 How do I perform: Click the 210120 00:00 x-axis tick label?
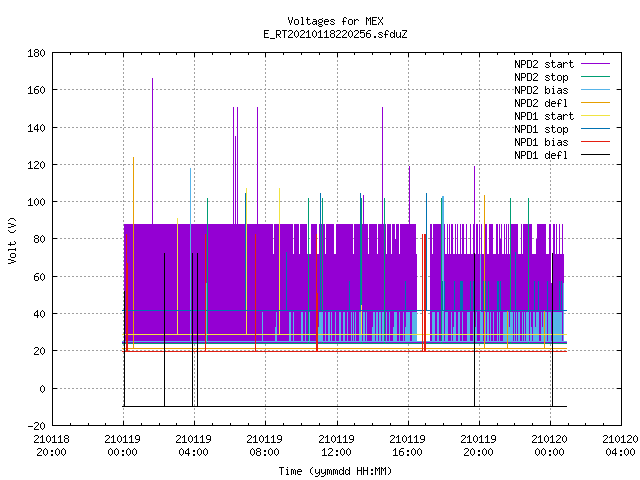549,446
